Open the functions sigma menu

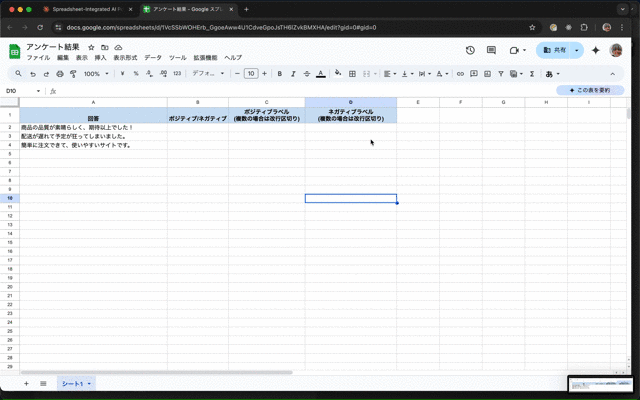532,74
